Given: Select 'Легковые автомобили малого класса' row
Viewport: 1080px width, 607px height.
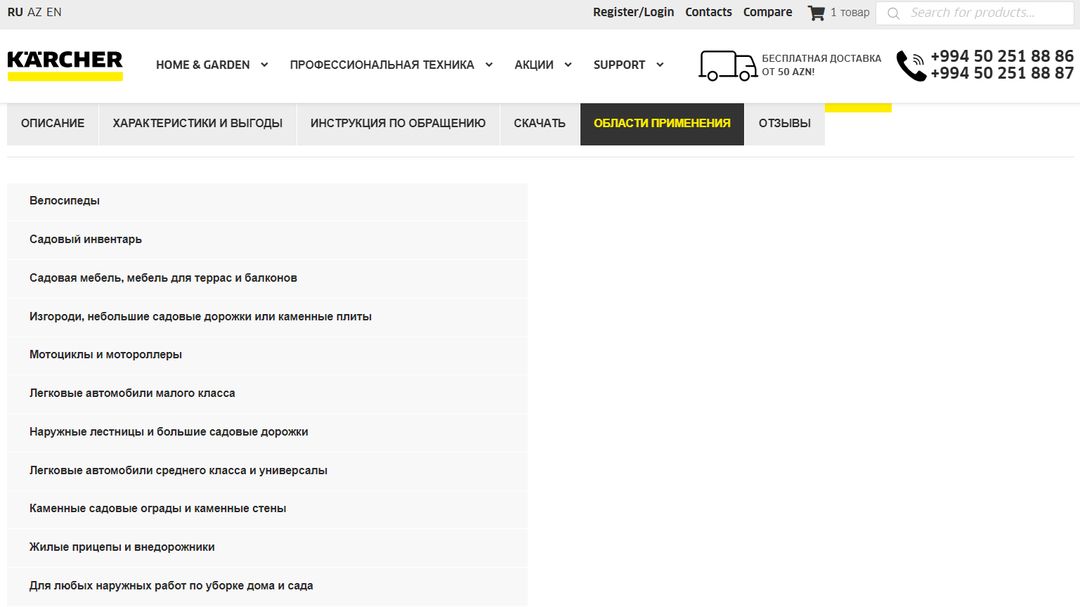Looking at the screenshot, I should [267, 393].
